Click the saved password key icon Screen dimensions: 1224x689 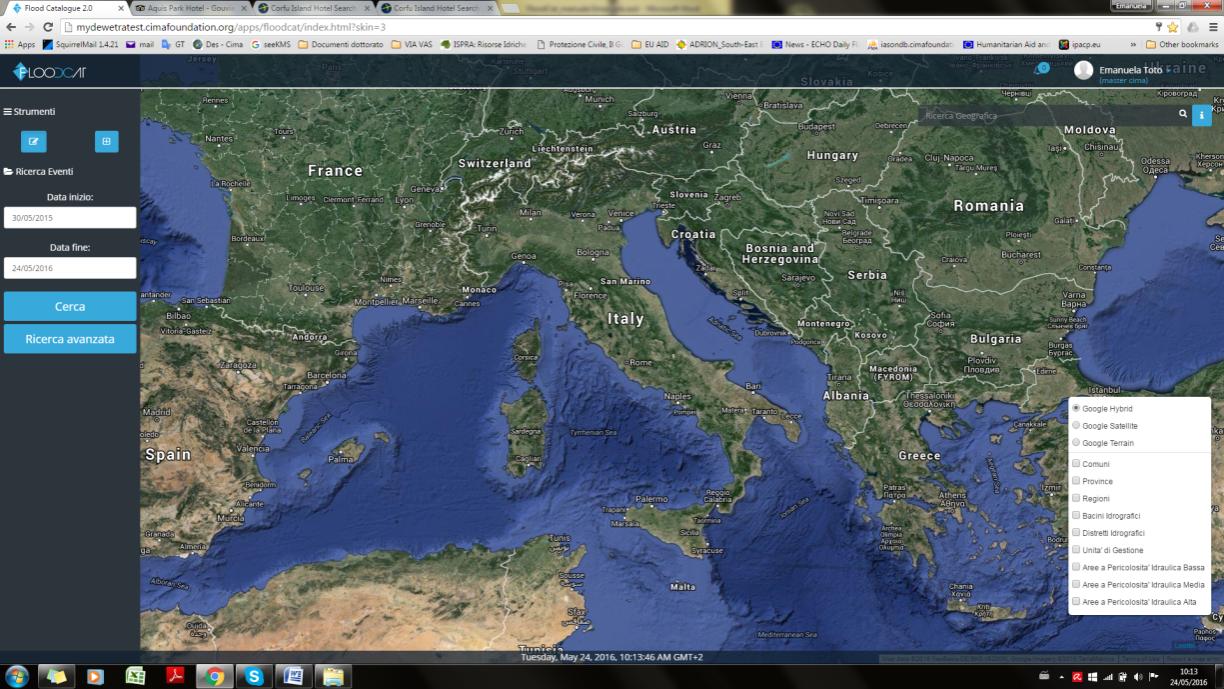coord(1159,27)
